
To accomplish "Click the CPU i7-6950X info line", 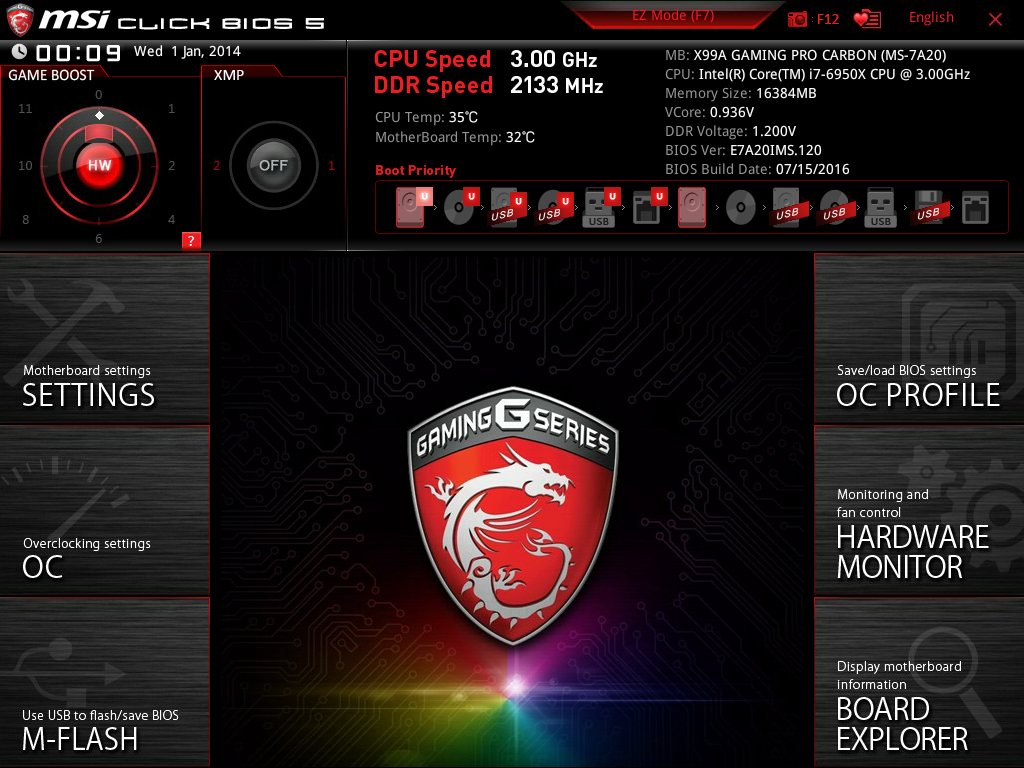I will (817, 74).
